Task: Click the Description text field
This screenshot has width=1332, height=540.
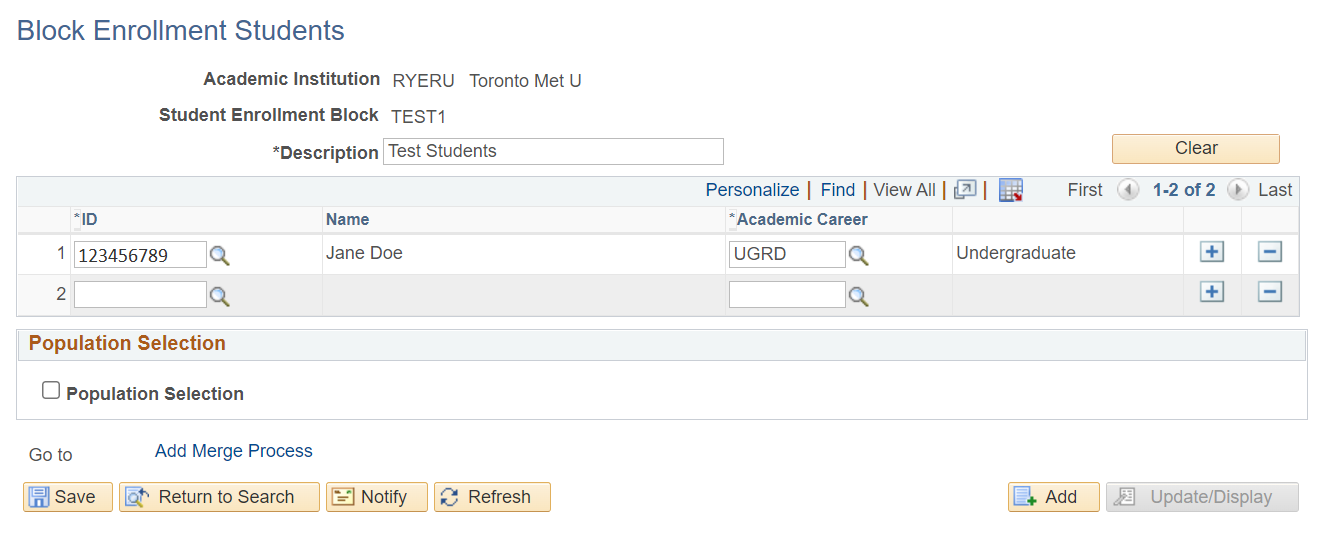Action: click(552, 152)
